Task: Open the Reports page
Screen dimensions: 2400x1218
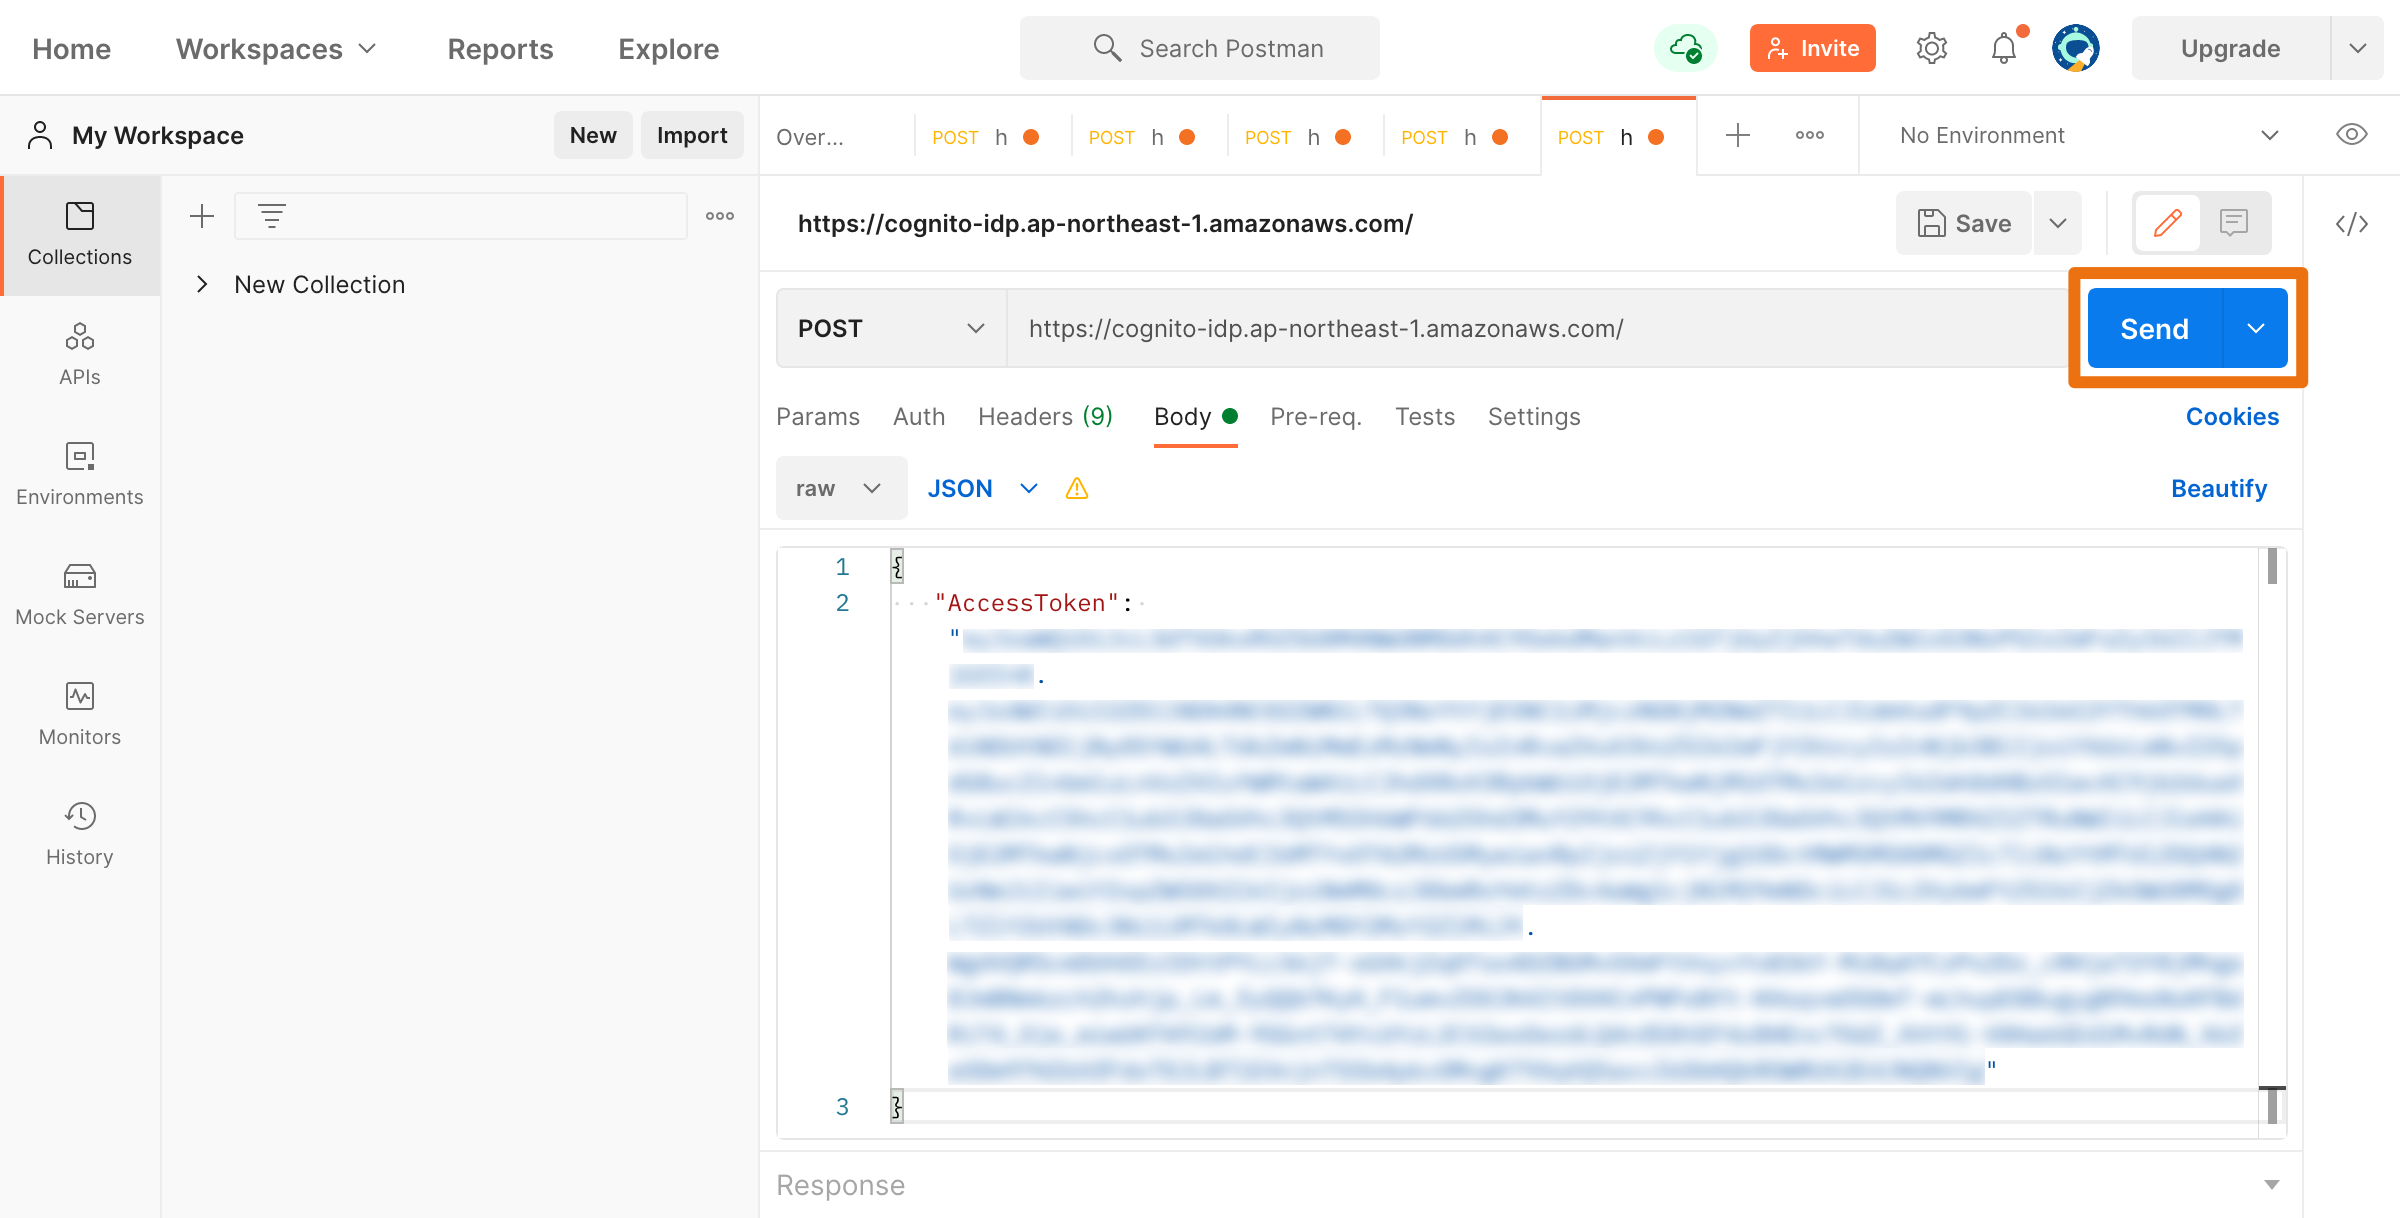Action: (500, 48)
